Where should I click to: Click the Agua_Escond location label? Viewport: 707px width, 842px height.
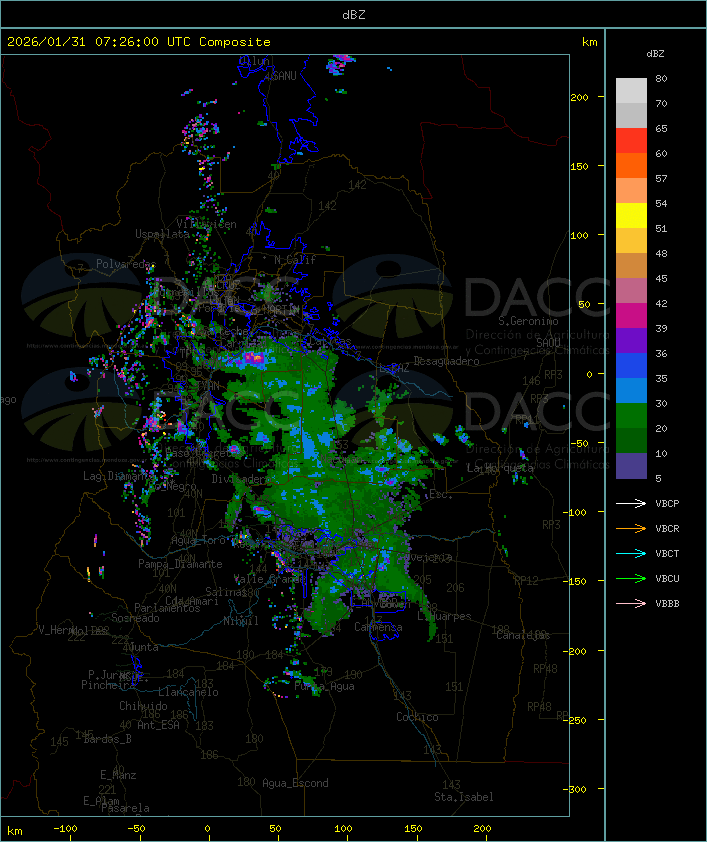pyautogui.click(x=295, y=783)
